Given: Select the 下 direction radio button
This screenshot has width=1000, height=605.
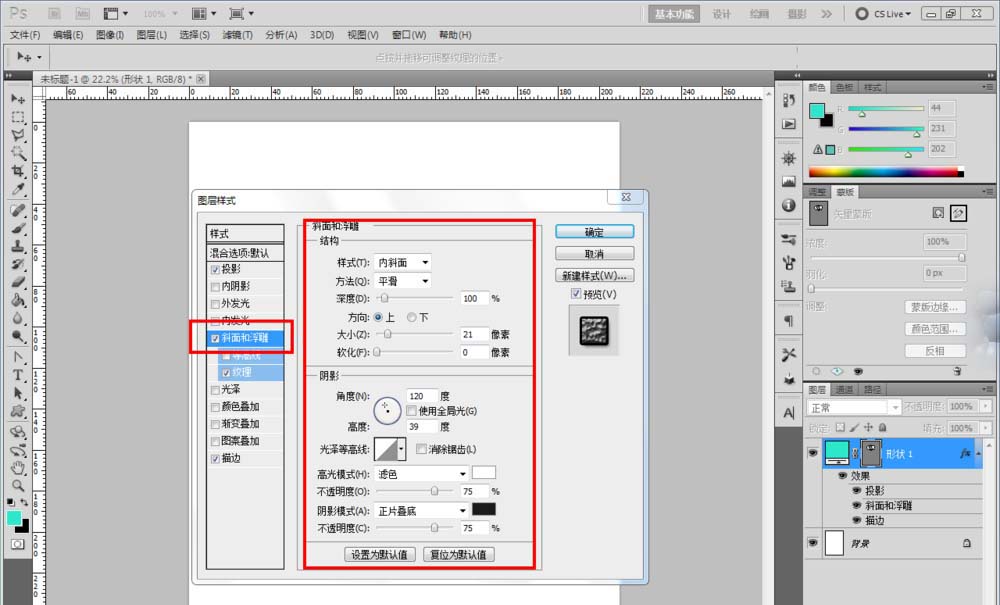Looking at the screenshot, I should coord(411,317).
